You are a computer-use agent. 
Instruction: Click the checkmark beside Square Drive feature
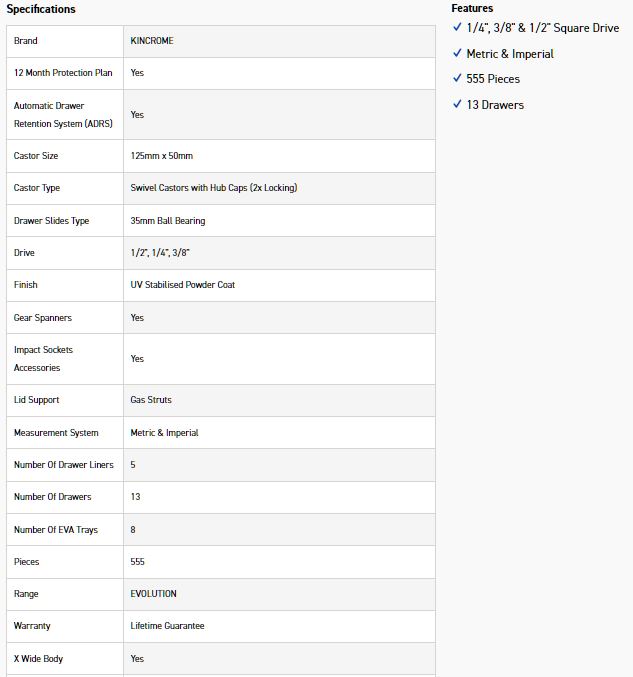[x=457, y=28]
